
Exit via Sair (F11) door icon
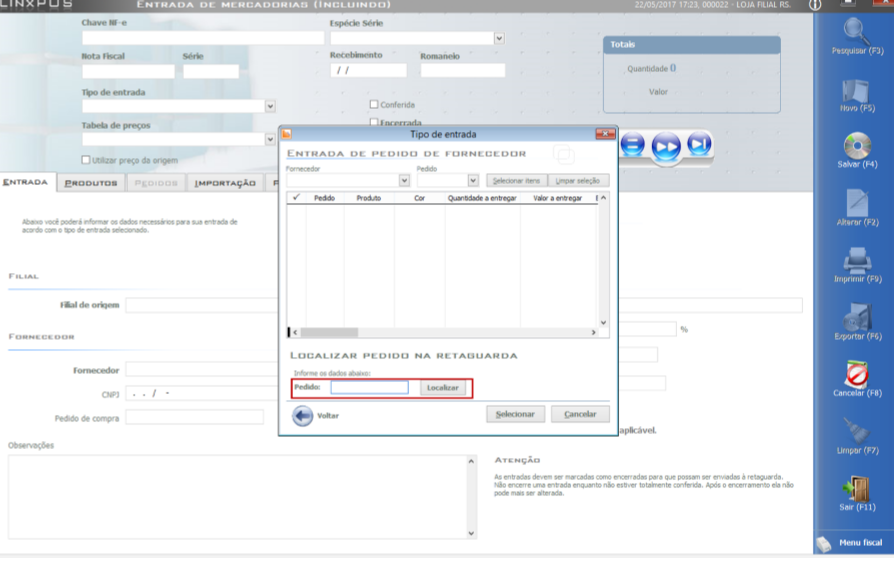point(857,488)
